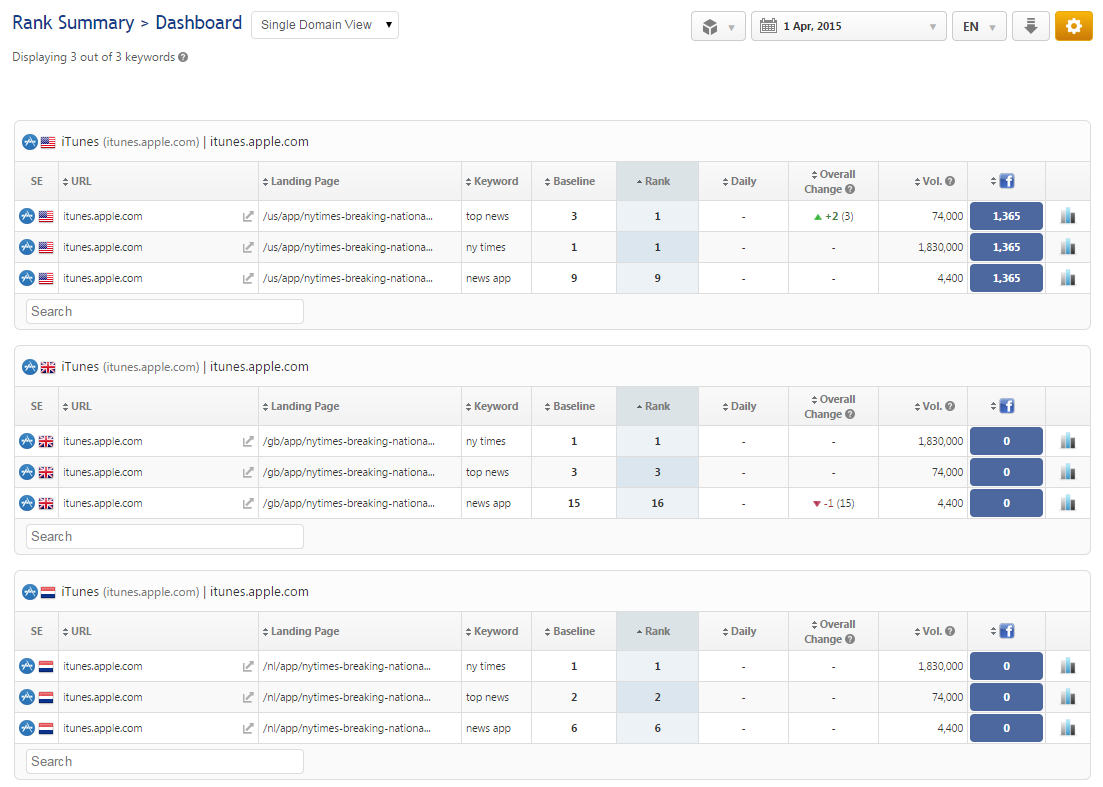Sort UK table by Baseline column

573,406
